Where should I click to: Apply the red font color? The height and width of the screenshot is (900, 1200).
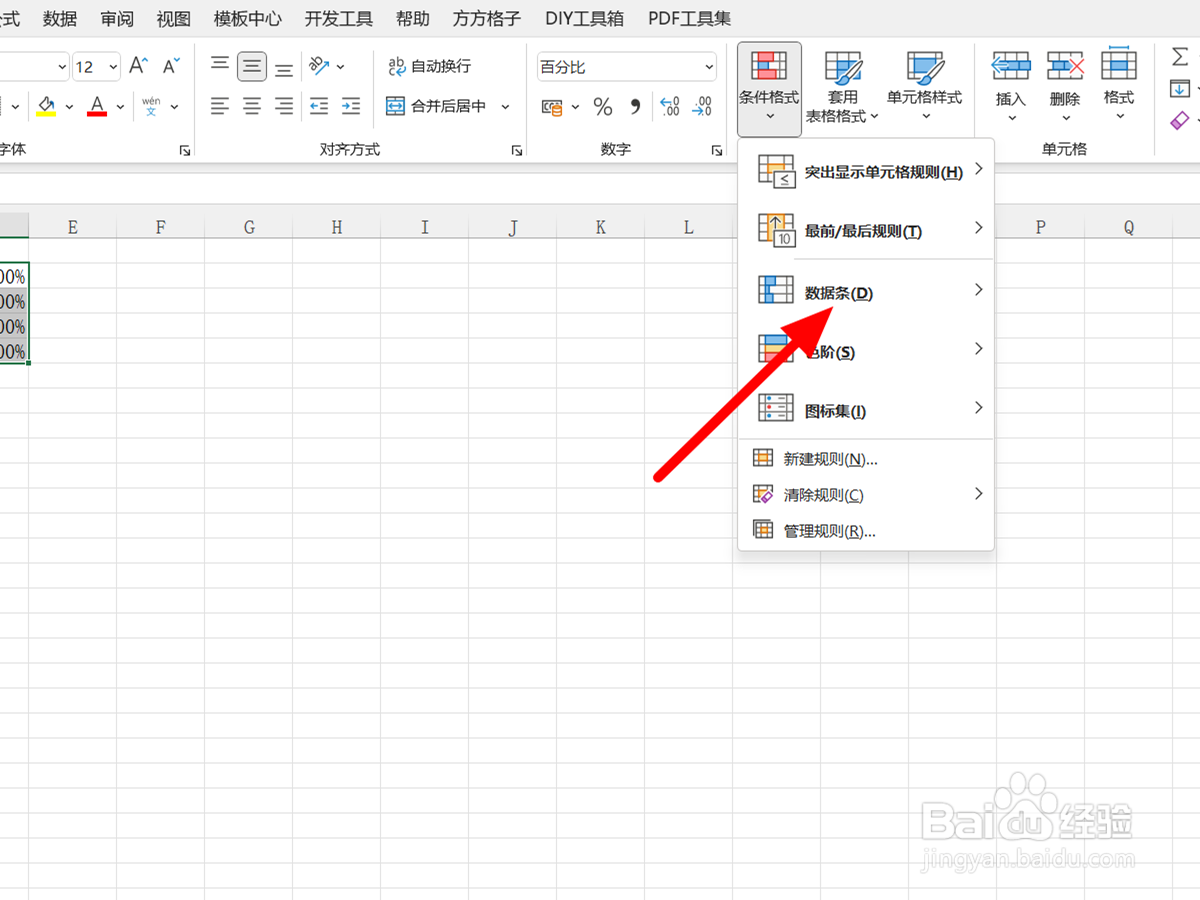coord(97,105)
